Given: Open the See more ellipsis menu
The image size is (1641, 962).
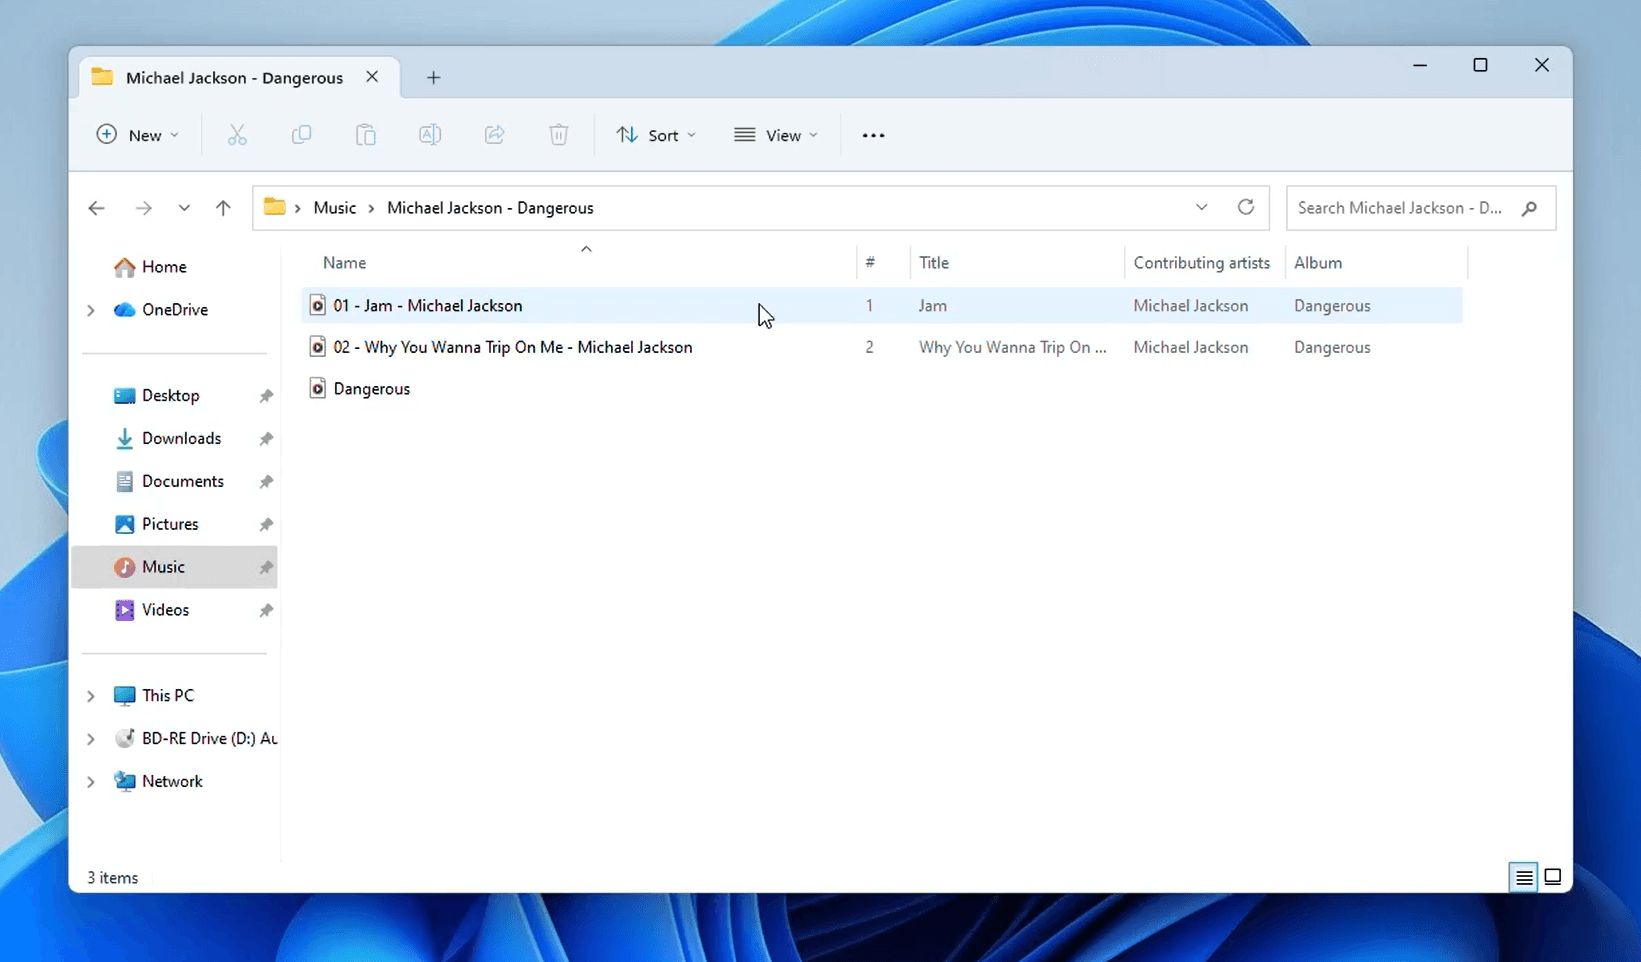Looking at the screenshot, I should [873, 135].
